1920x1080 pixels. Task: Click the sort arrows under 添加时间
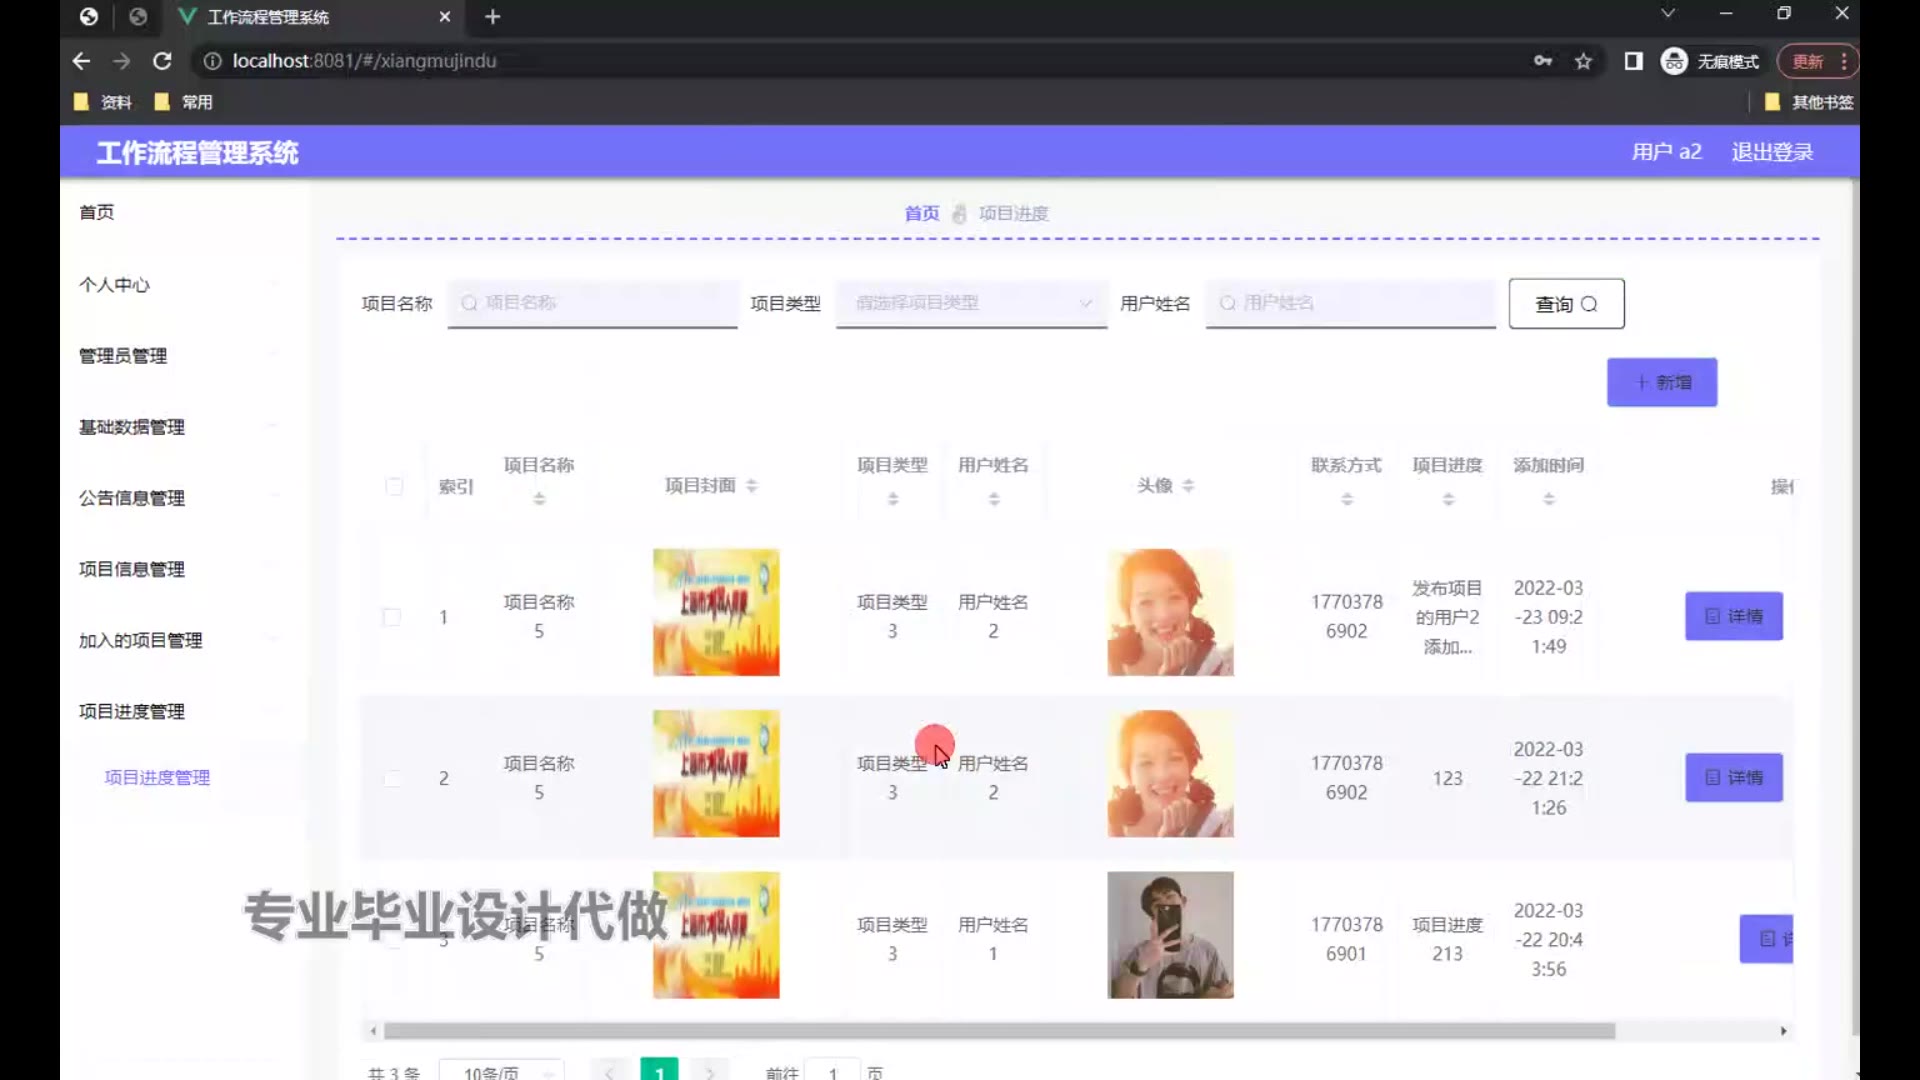[x=1548, y=499]
